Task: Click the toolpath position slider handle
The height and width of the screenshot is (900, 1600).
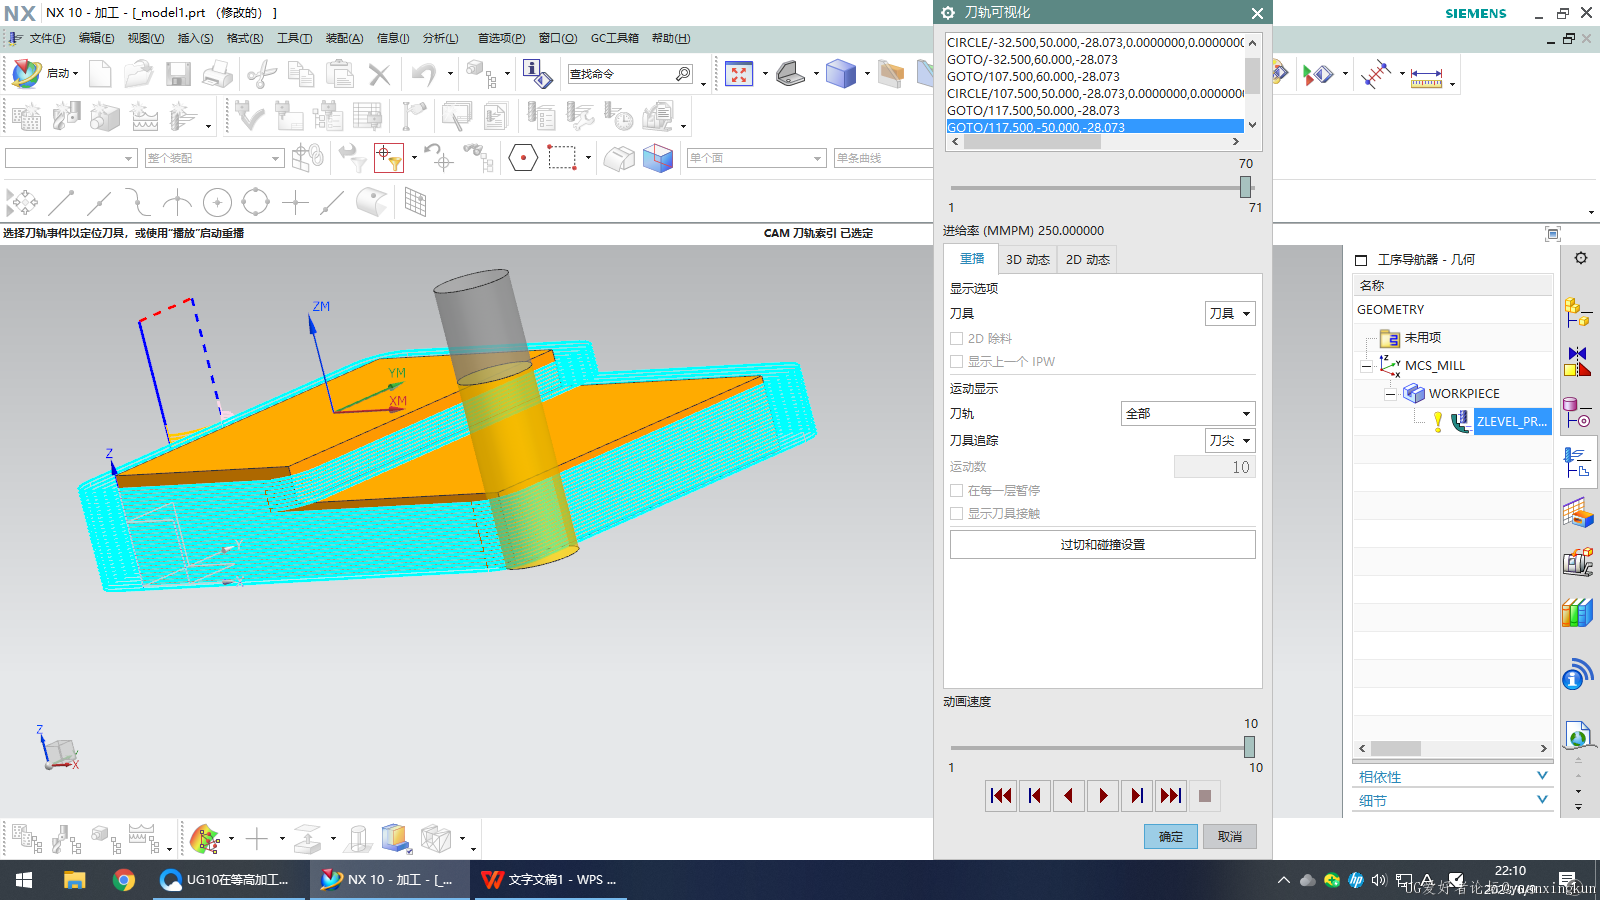Action: [x=1245, y=187]
